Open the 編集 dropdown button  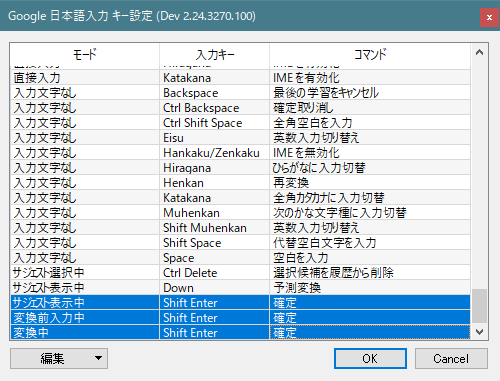[x=59, y=358]
